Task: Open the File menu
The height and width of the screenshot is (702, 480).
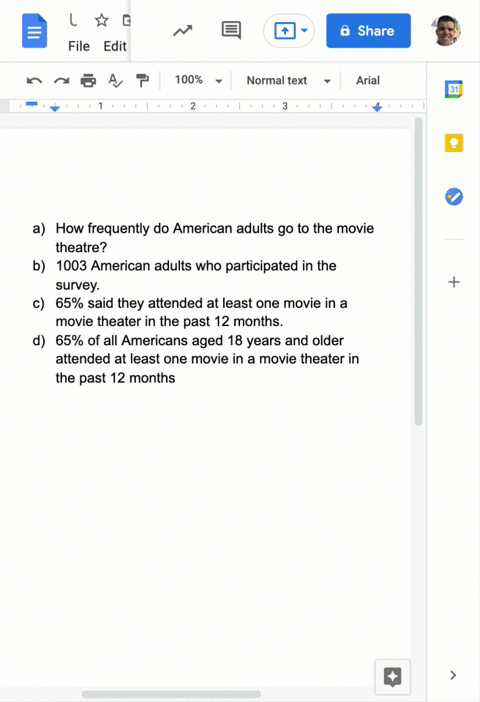Action: pos(79,46)
